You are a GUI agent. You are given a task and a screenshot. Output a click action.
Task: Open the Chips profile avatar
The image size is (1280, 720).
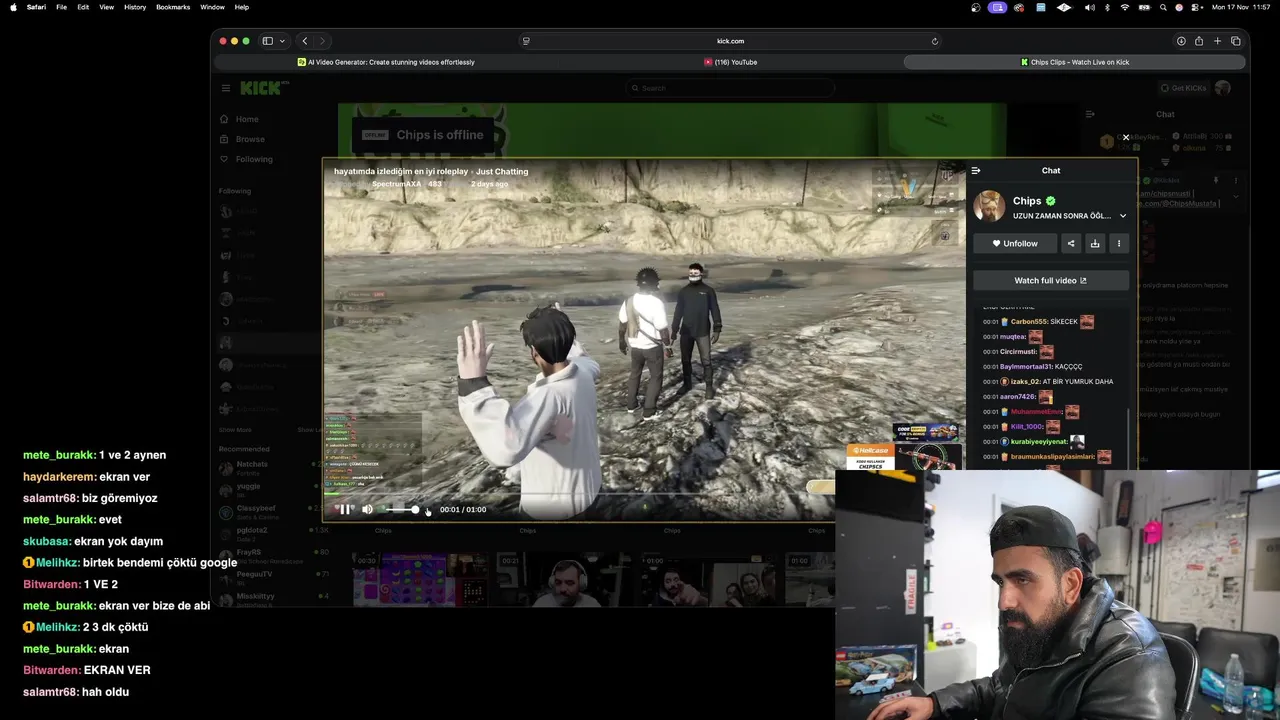tap(989, 206)
